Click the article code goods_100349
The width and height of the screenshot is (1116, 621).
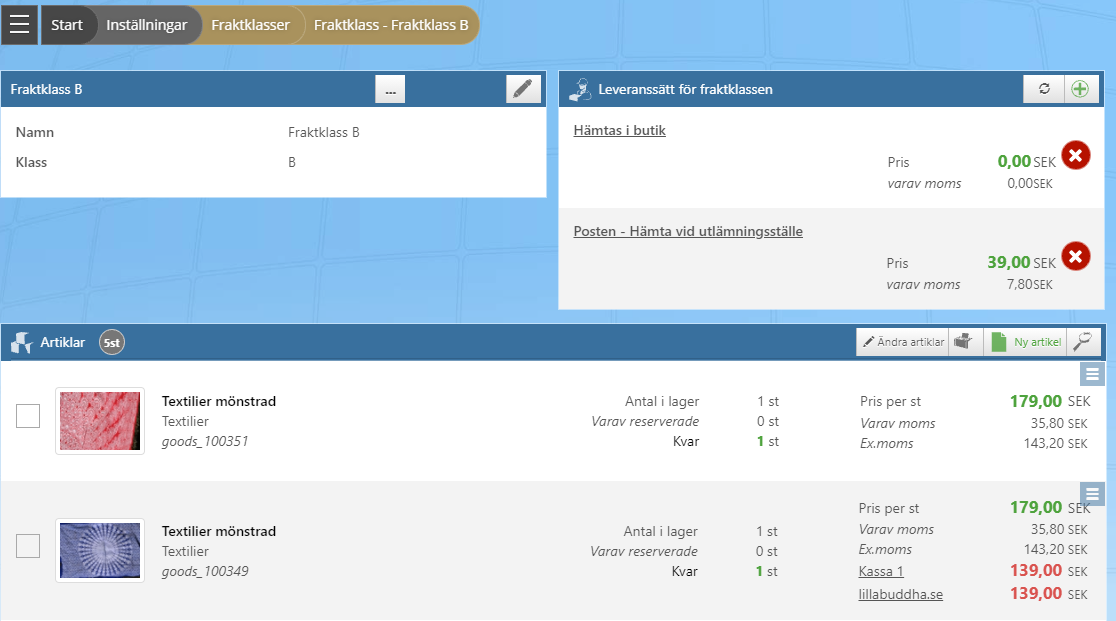pyautogui.click(x=205, y=571)
